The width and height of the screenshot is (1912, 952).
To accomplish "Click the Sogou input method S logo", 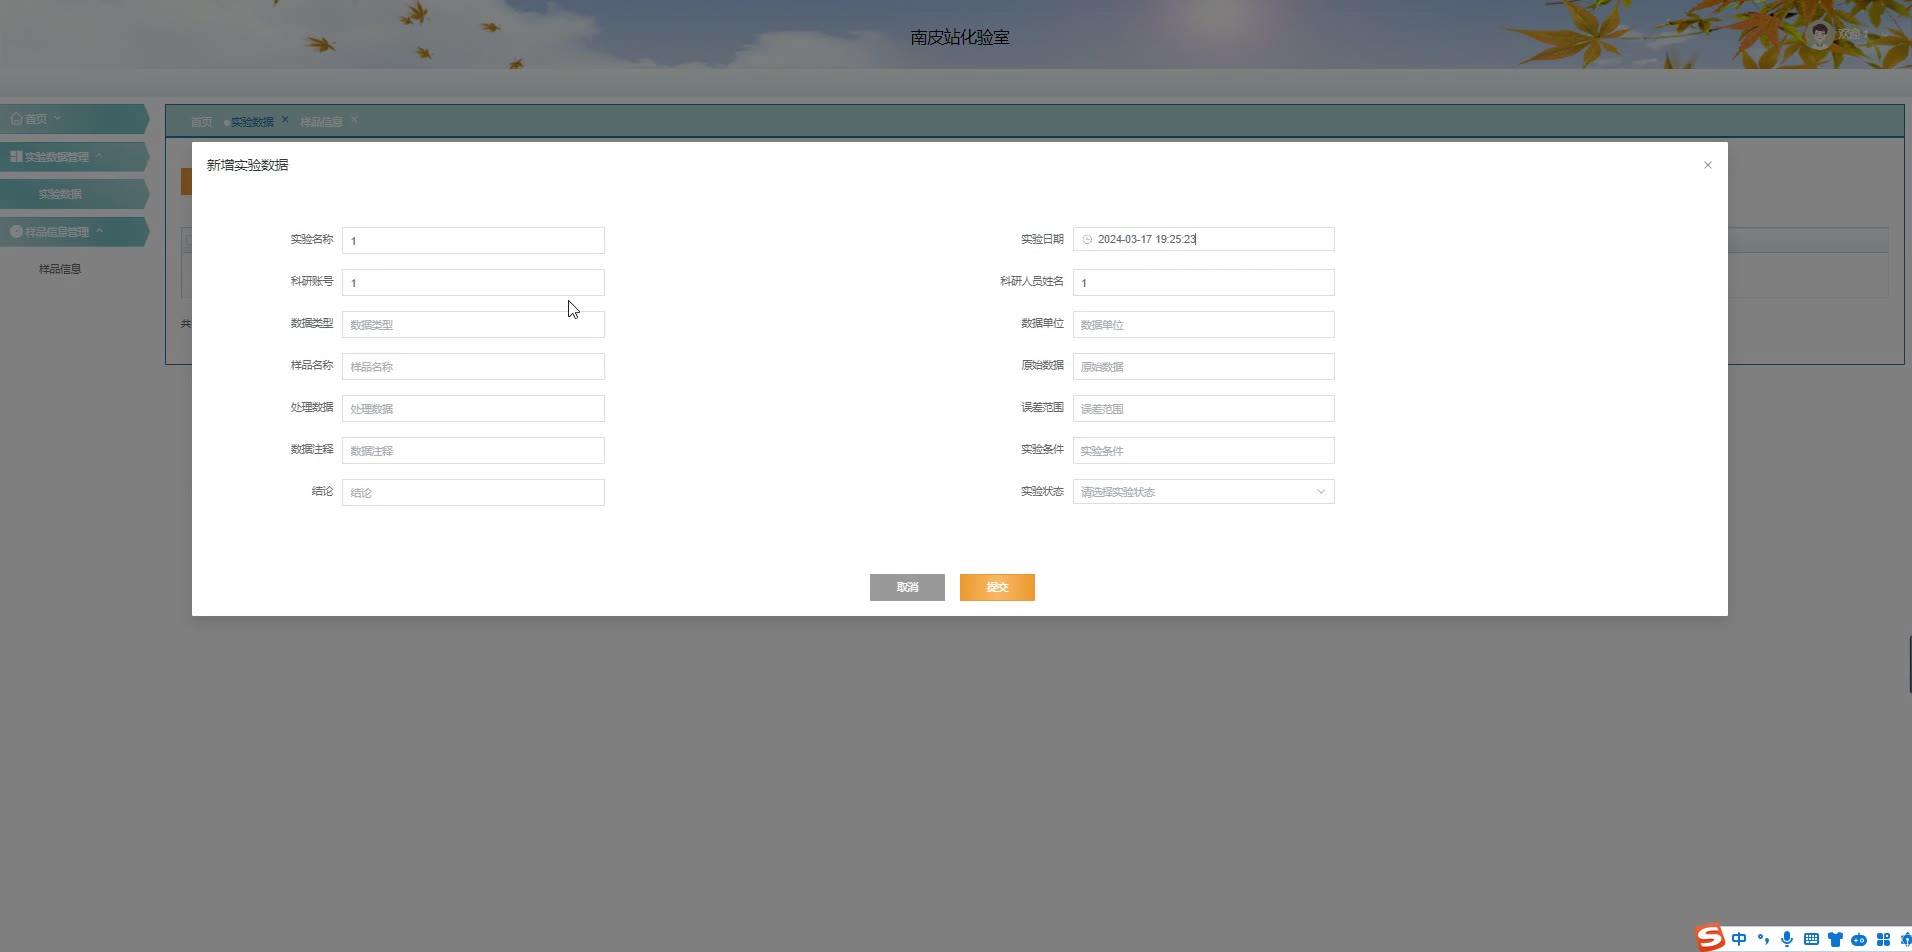I will (x=1711, y=938).
